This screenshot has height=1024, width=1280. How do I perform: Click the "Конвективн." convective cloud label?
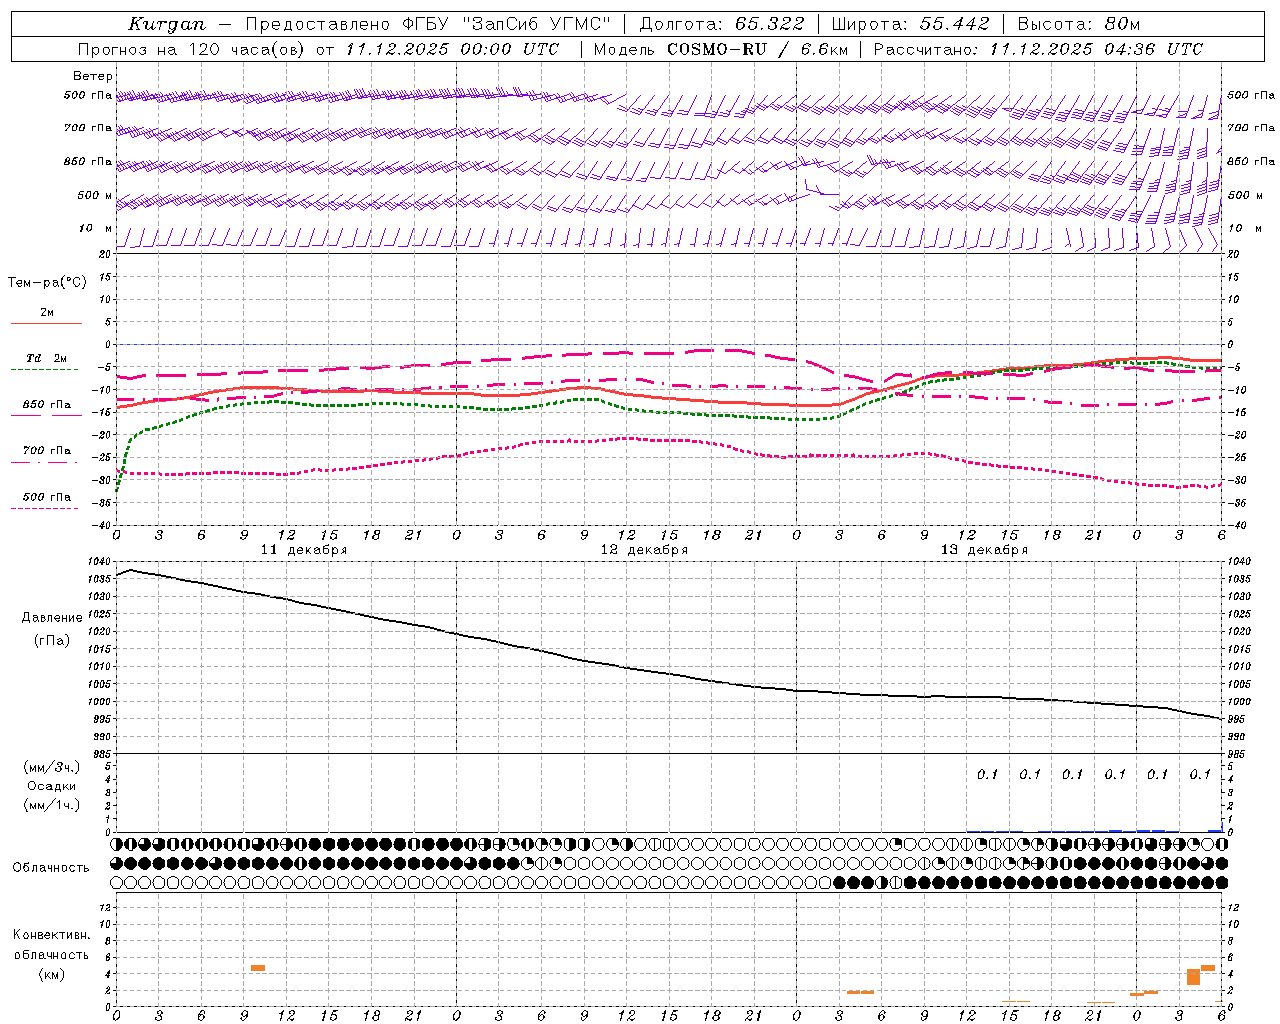tap(51, 935)
